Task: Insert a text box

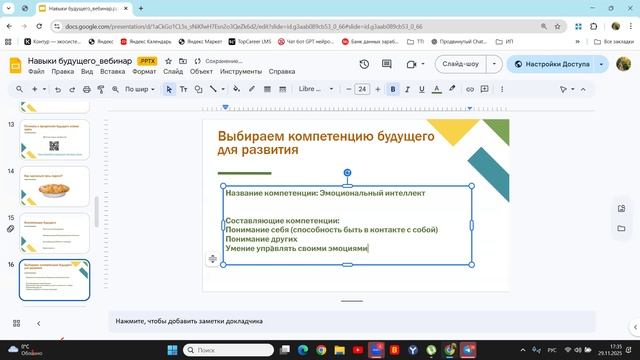Action: pyautogui.click(x=183, y=89)
